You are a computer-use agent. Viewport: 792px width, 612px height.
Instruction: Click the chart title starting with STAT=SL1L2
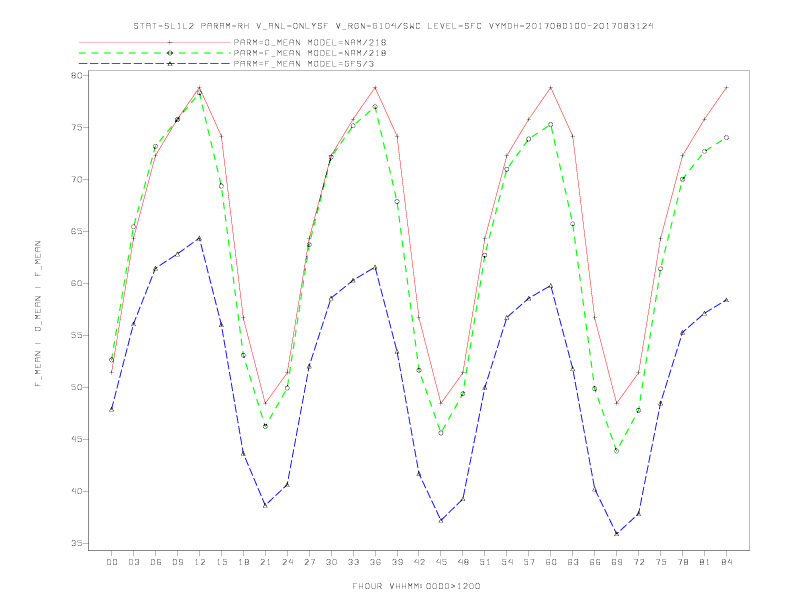point(393,26)
